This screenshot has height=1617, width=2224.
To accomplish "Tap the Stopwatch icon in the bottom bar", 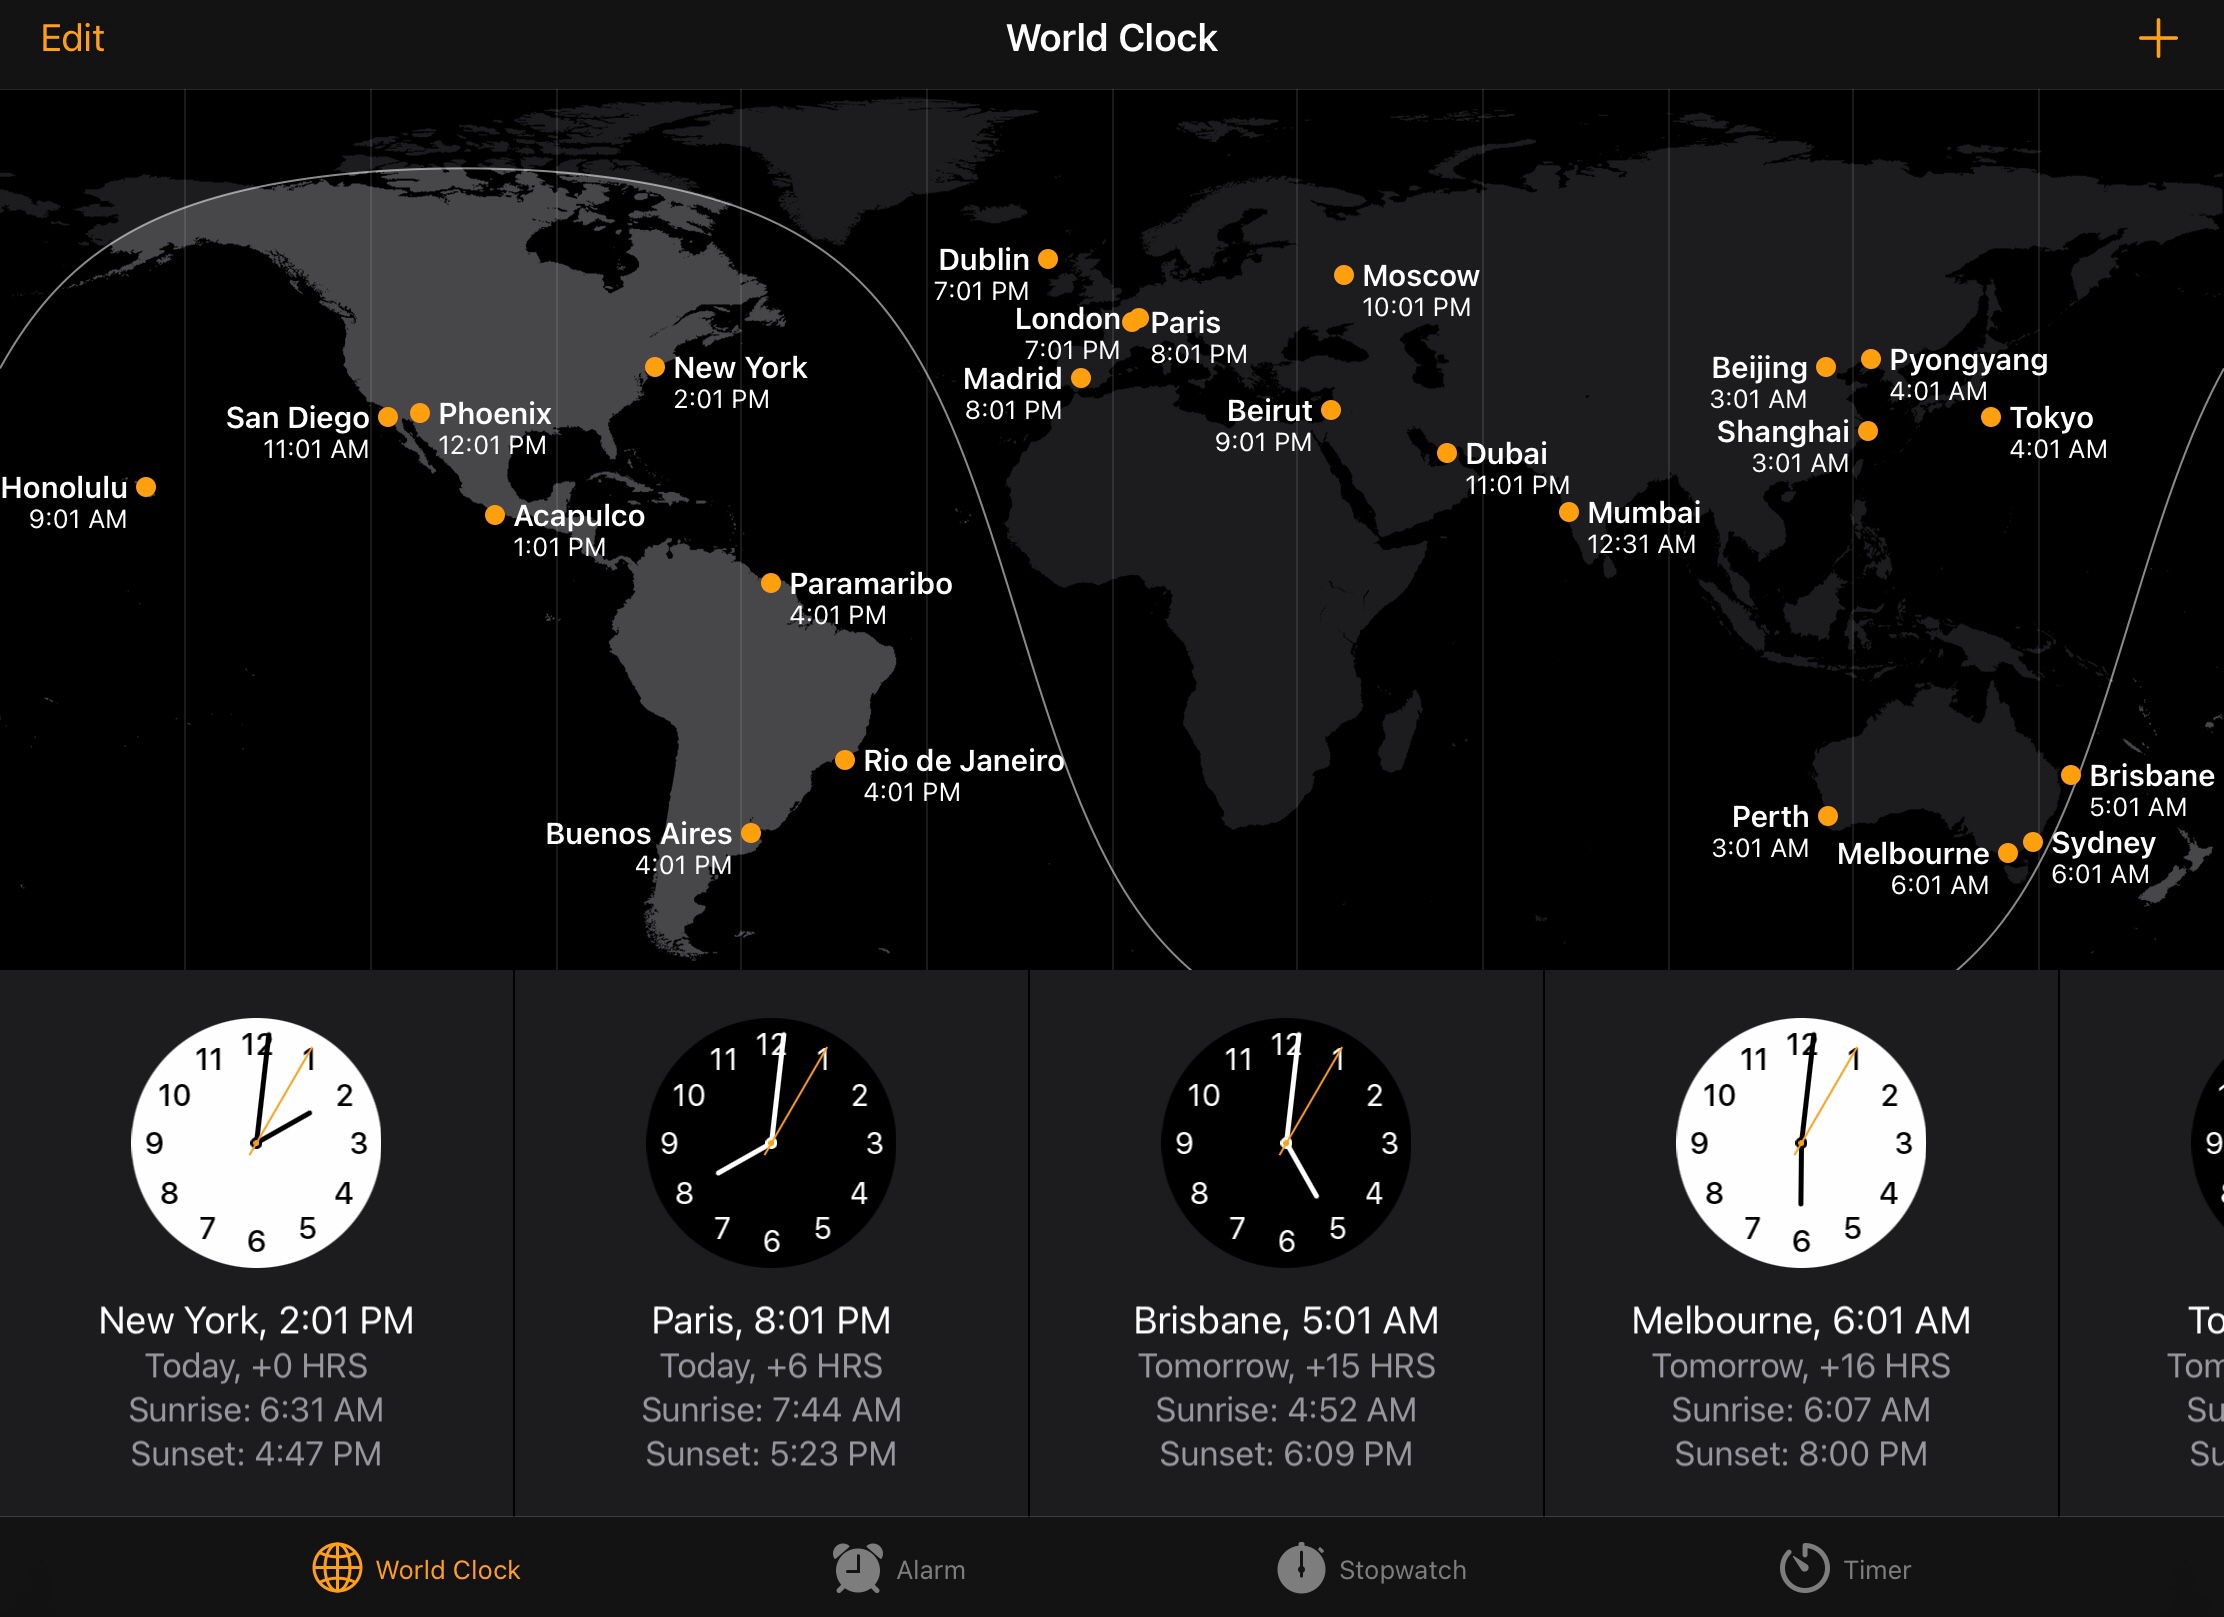I will pos(1301,1569).
